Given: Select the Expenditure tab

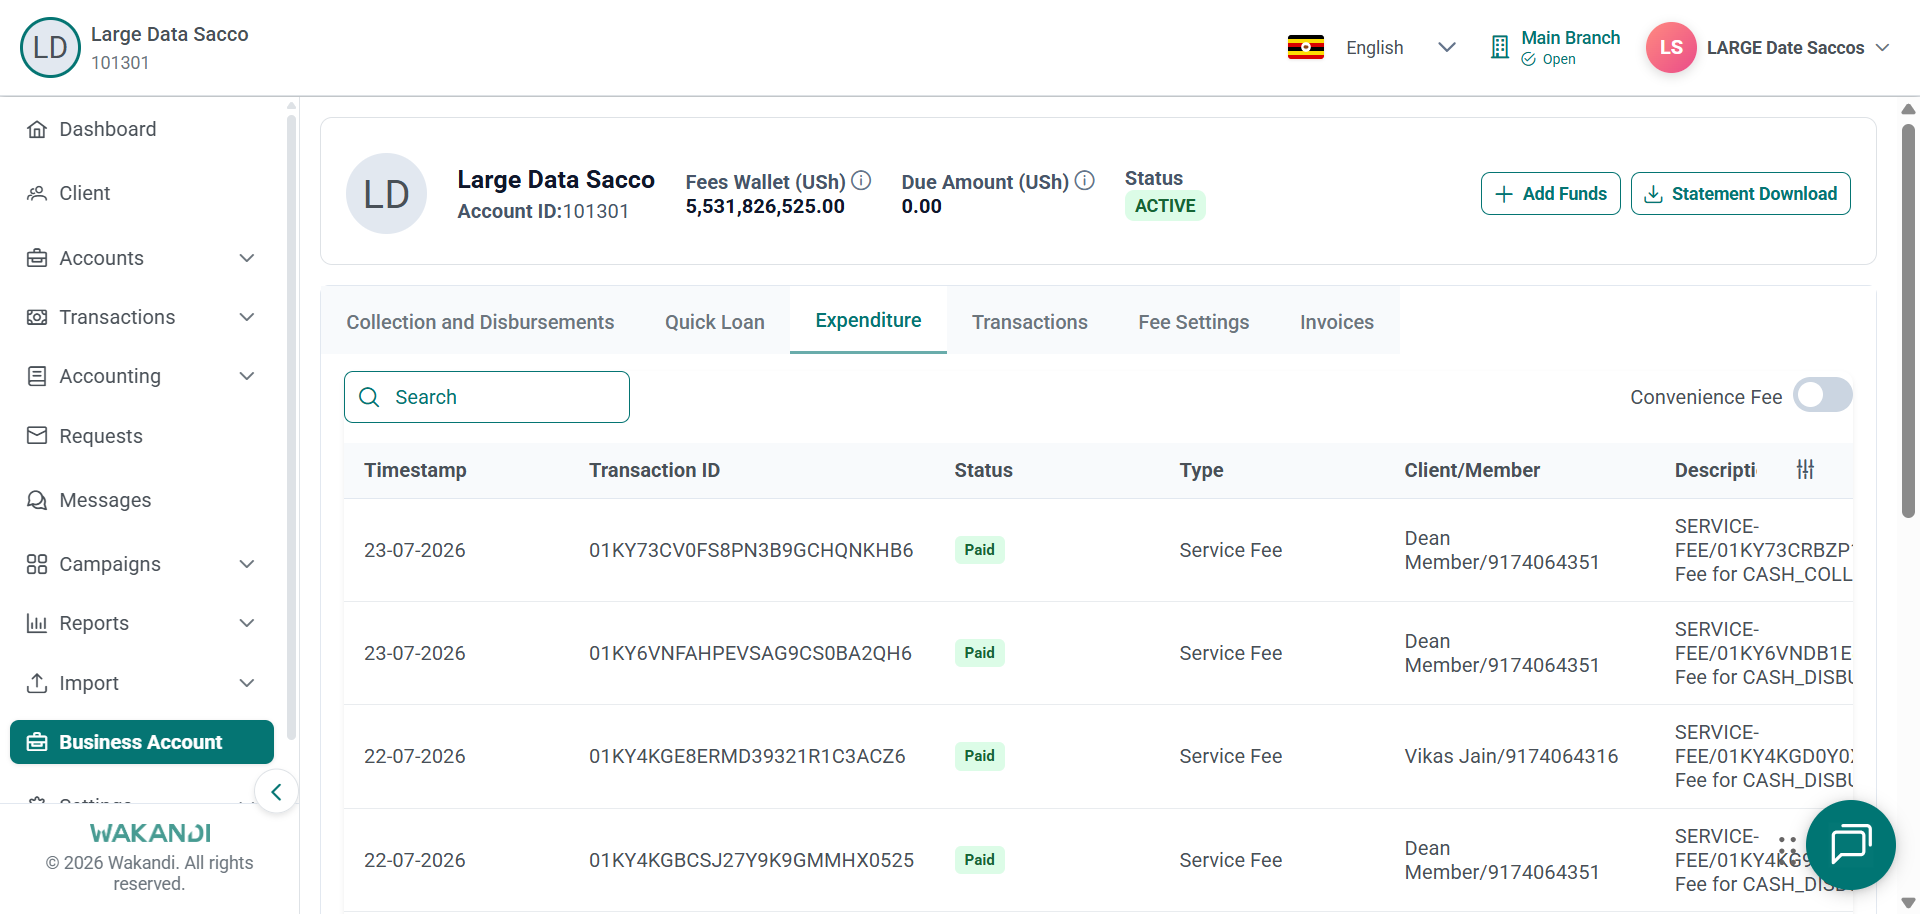Looking at the screenshot, I should pos(868,320).
